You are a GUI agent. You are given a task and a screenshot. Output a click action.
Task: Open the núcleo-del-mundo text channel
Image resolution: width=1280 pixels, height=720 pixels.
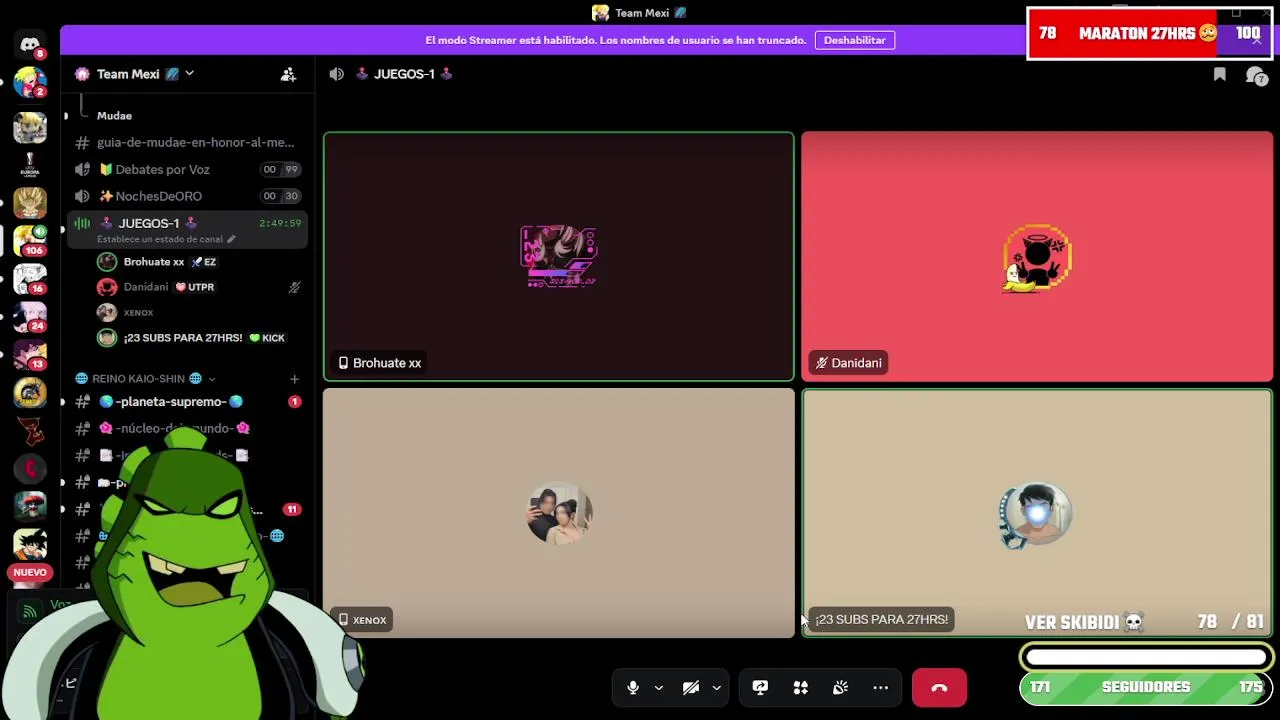tap(187, 428)
